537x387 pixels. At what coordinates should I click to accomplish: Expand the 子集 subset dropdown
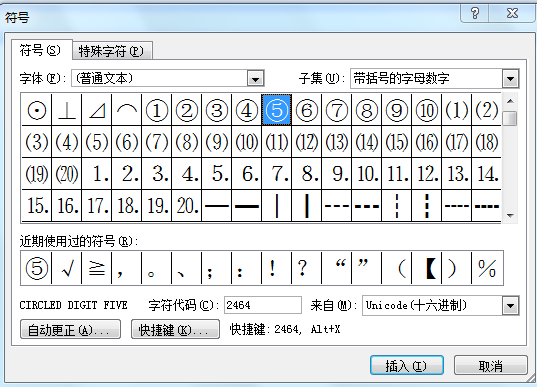coord(510,79)
